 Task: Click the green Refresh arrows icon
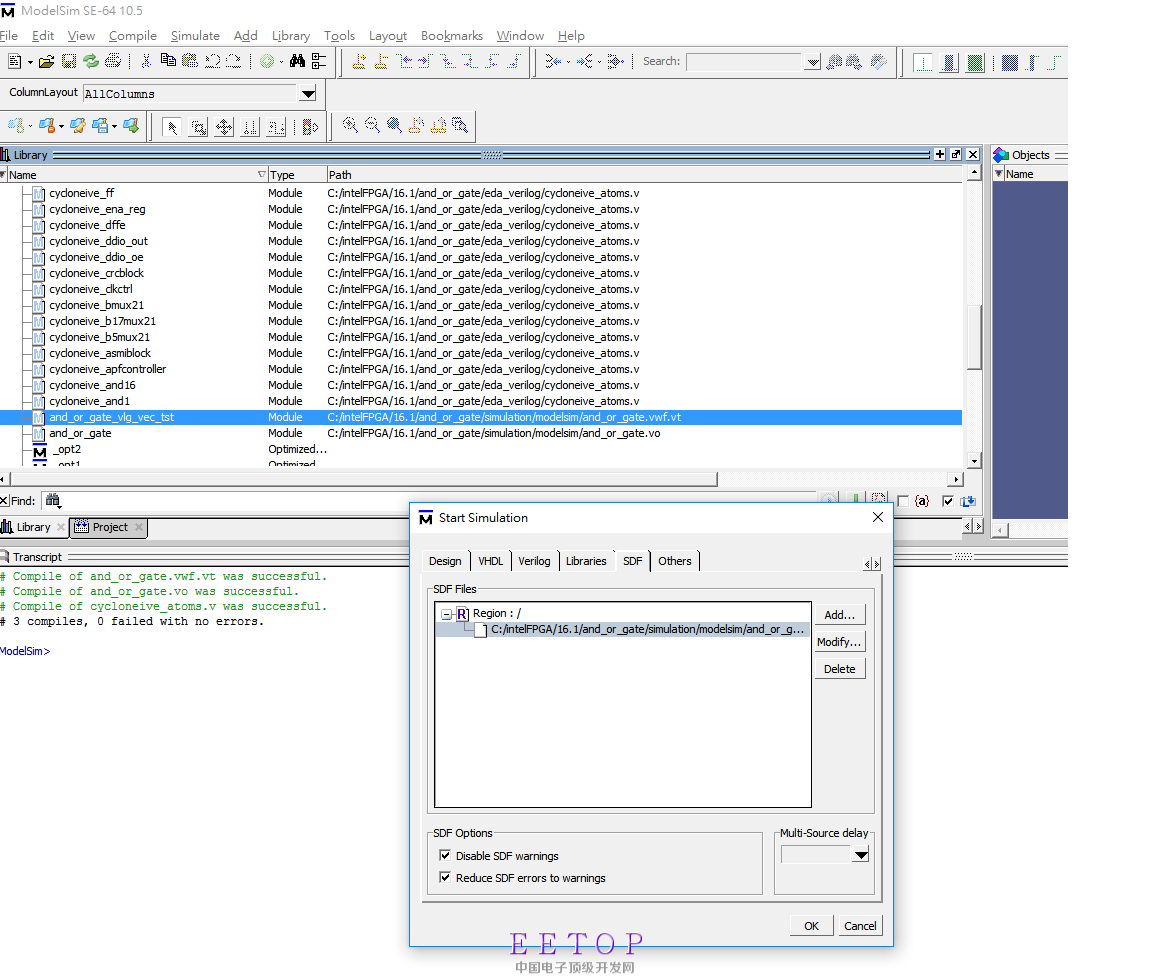click(91, 62)
